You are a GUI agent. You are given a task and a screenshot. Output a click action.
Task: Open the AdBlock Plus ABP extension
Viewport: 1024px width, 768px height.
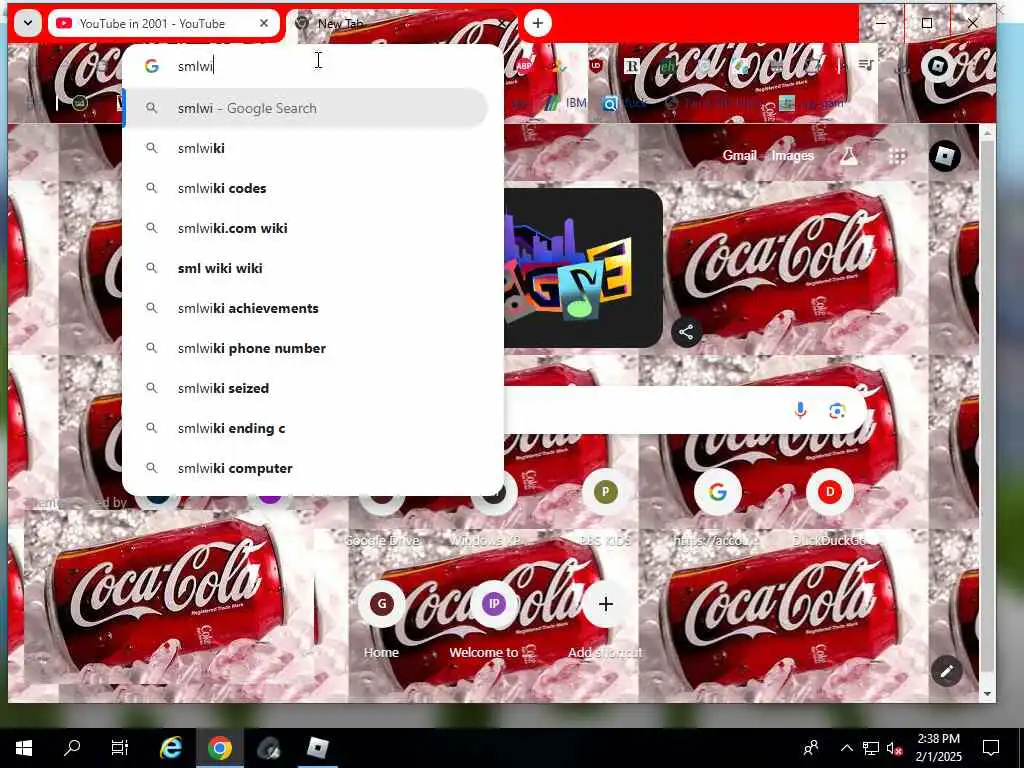point(524,65)
